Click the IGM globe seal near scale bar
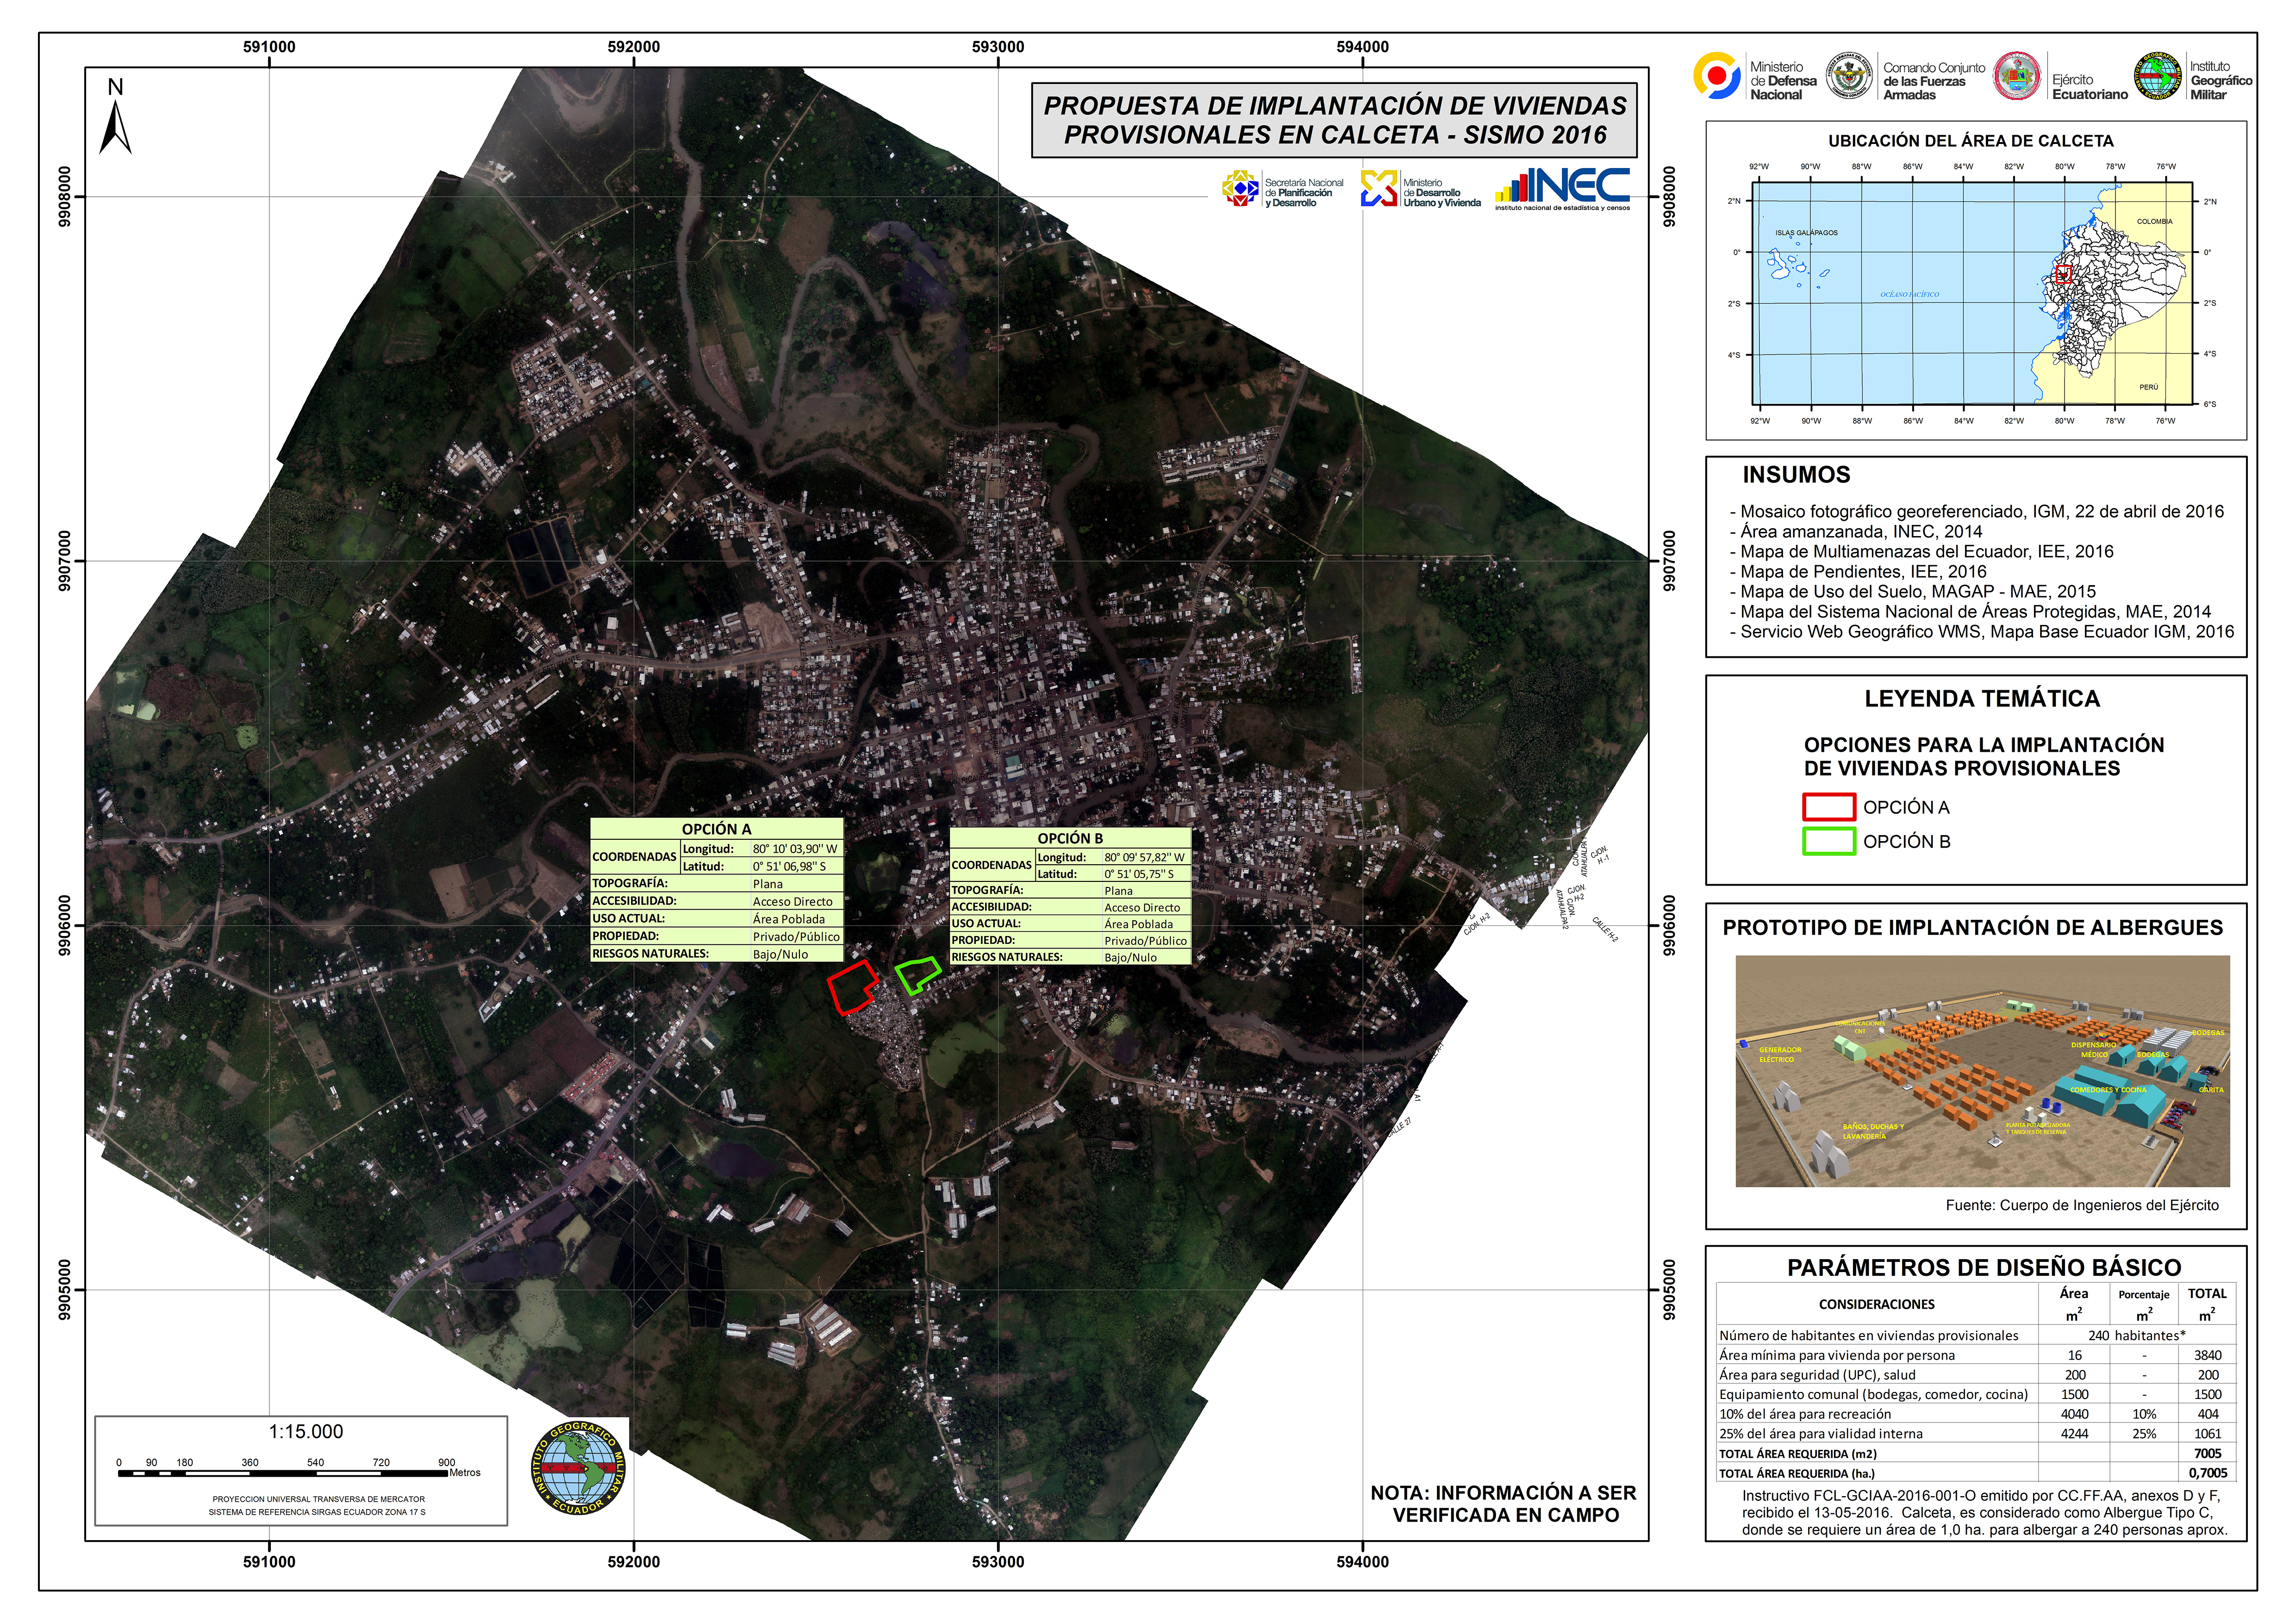Screen dimensions: 2296x1623 tap(579, 1469)
